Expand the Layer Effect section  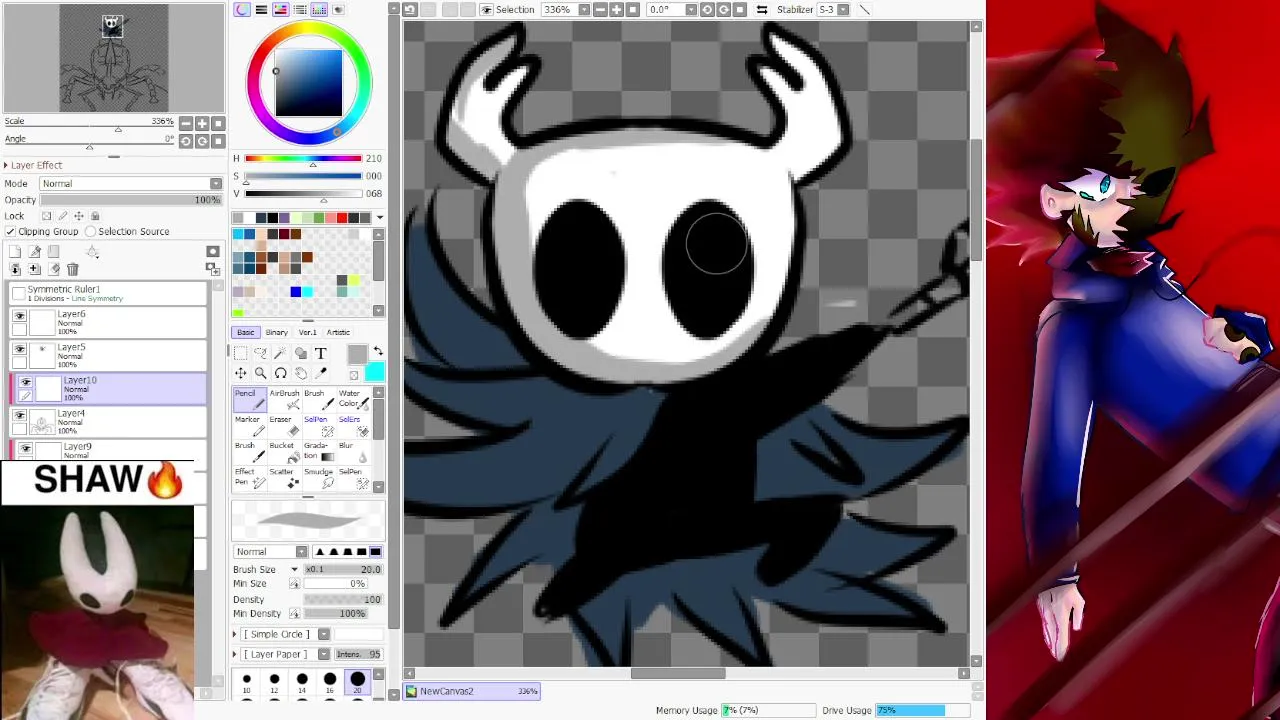point(6,165)
